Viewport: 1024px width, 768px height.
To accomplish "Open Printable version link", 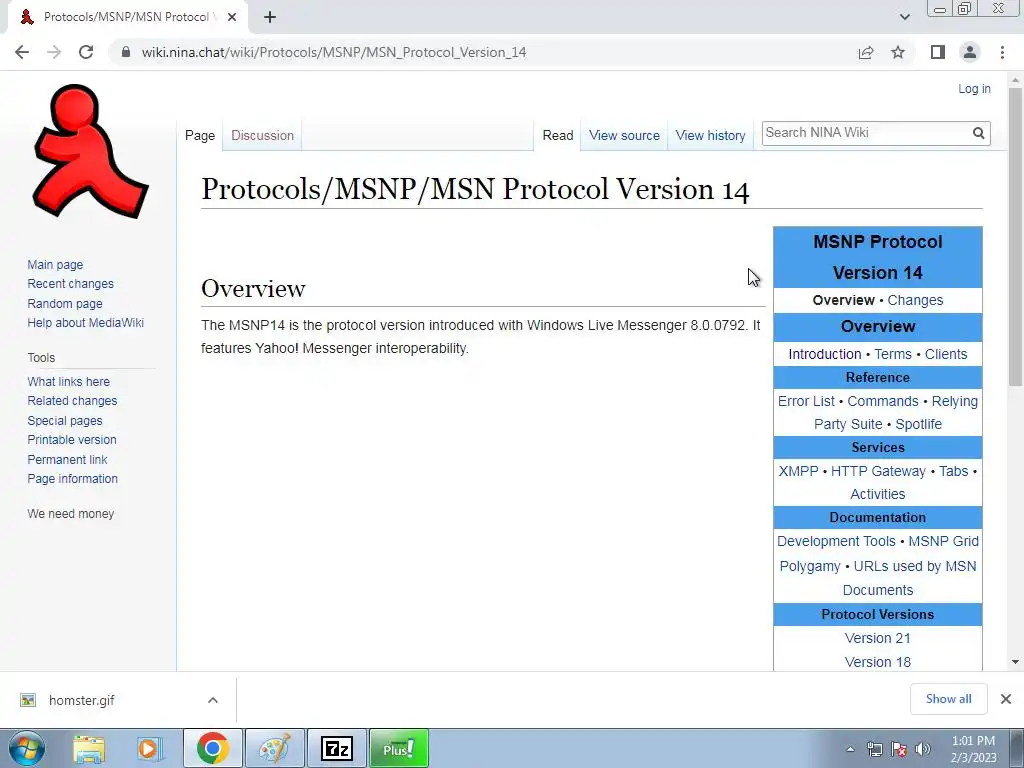I will [x=72, y=440].
